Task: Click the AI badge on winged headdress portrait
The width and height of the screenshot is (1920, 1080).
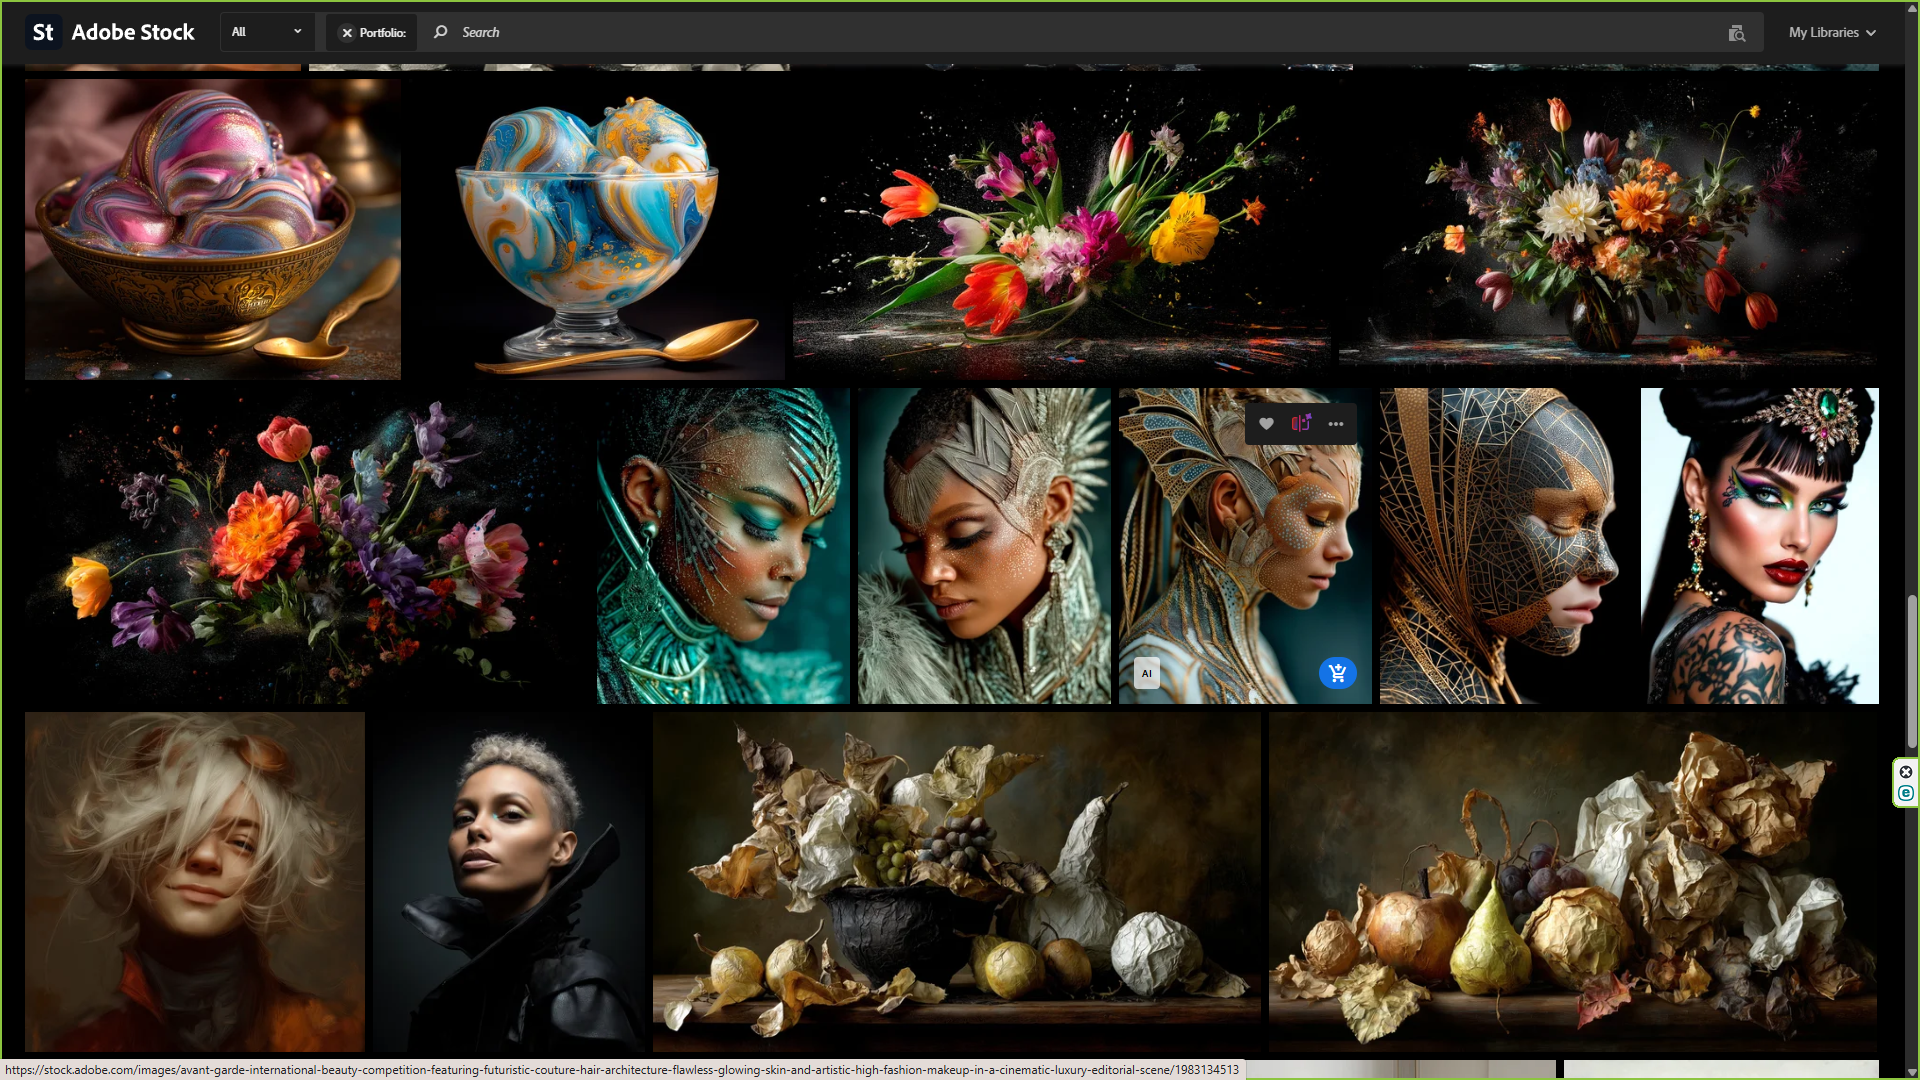Action: click(1147, 673)
